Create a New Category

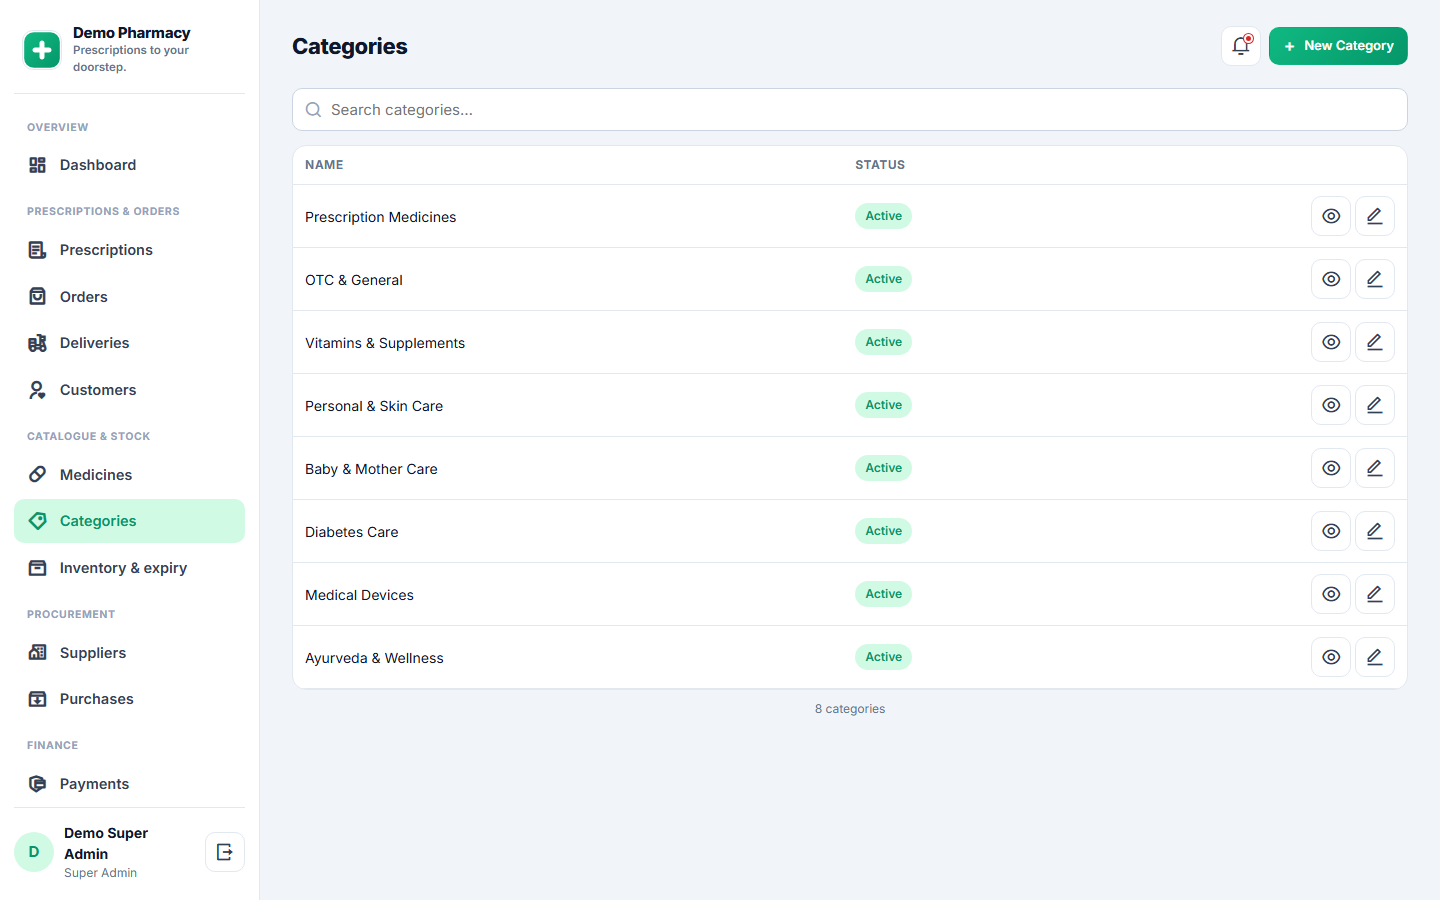pyautogui.click(x=1338, y=46)
